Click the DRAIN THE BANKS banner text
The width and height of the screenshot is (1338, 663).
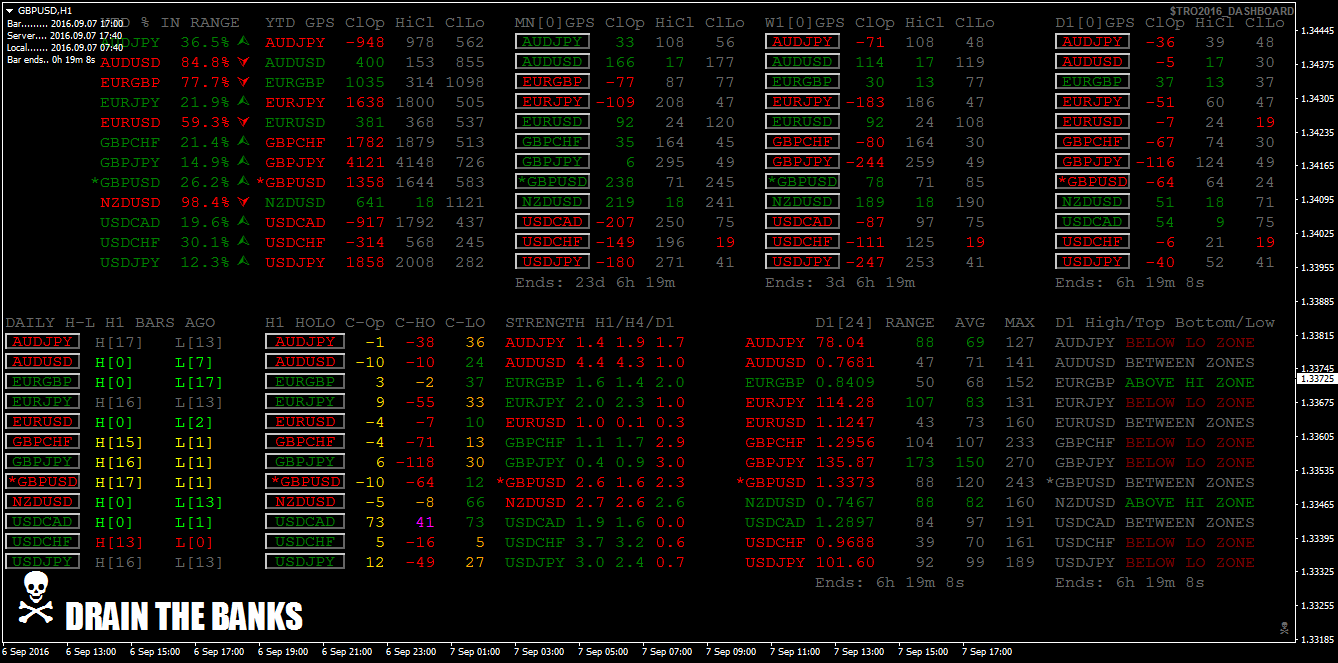[184, 616]
